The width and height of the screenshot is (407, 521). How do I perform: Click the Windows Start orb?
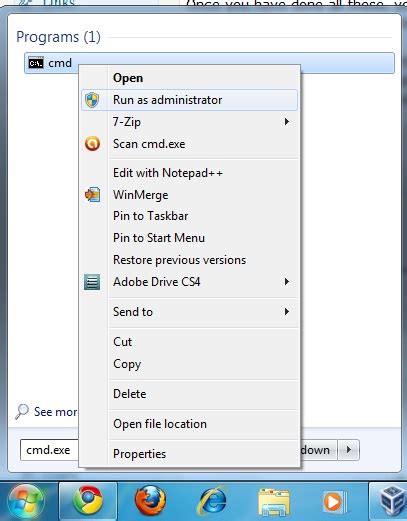(26, 501)
